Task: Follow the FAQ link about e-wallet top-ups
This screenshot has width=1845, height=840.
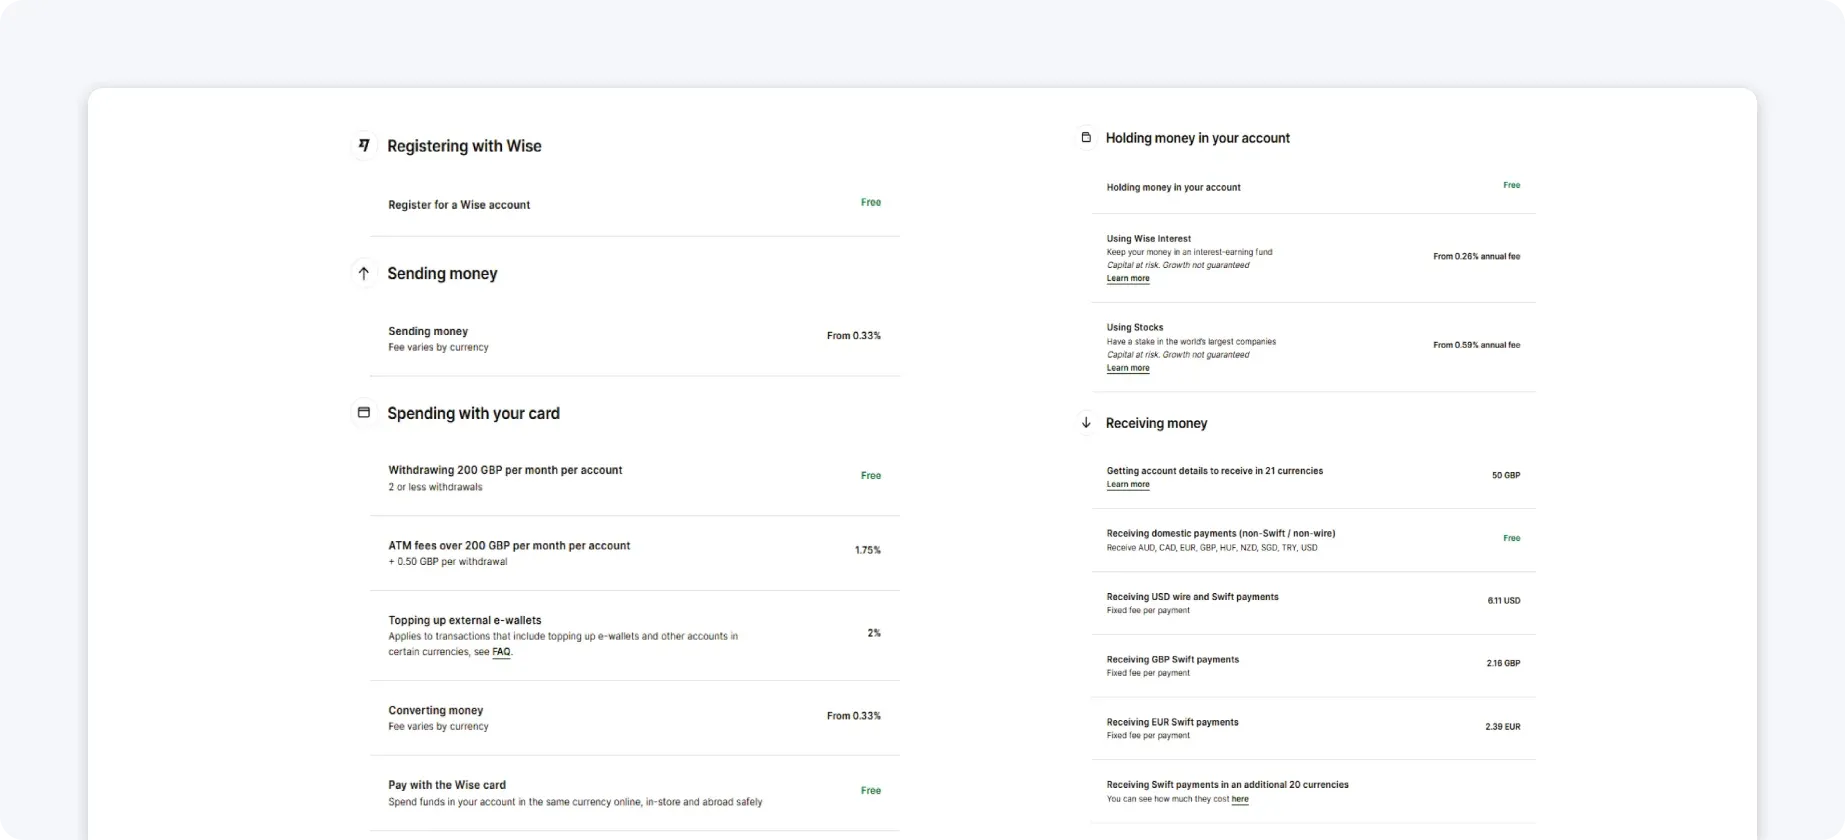Action: [501, 652]
